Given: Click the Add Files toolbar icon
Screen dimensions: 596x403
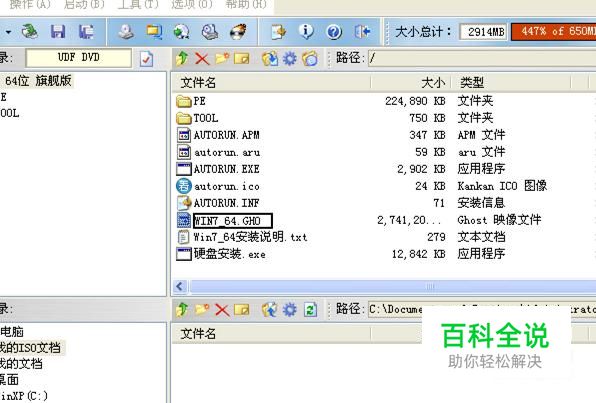Looking at the screenshot, I should coord(279,32).
